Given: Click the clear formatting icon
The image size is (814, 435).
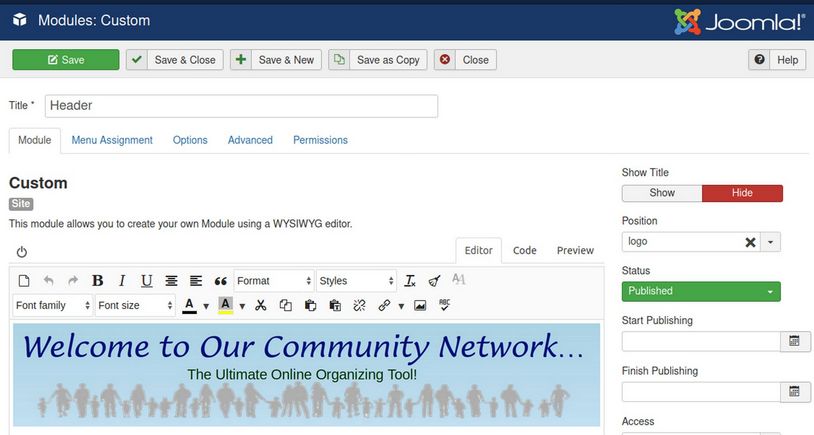Looking at the screenshot, I should click(410, 281).
